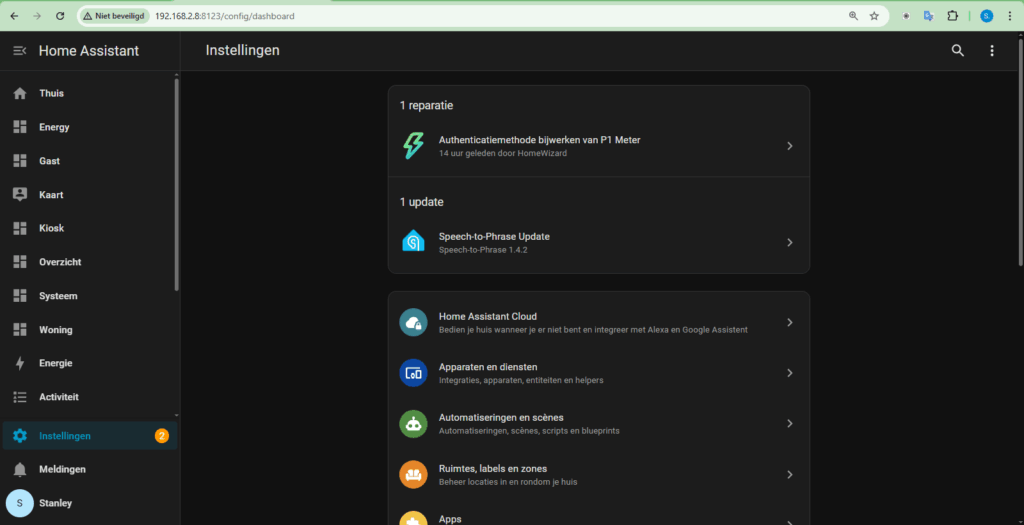Open the Stanley user profile
This screenshot has height=525, width=1024.
[x=55, y=503]
